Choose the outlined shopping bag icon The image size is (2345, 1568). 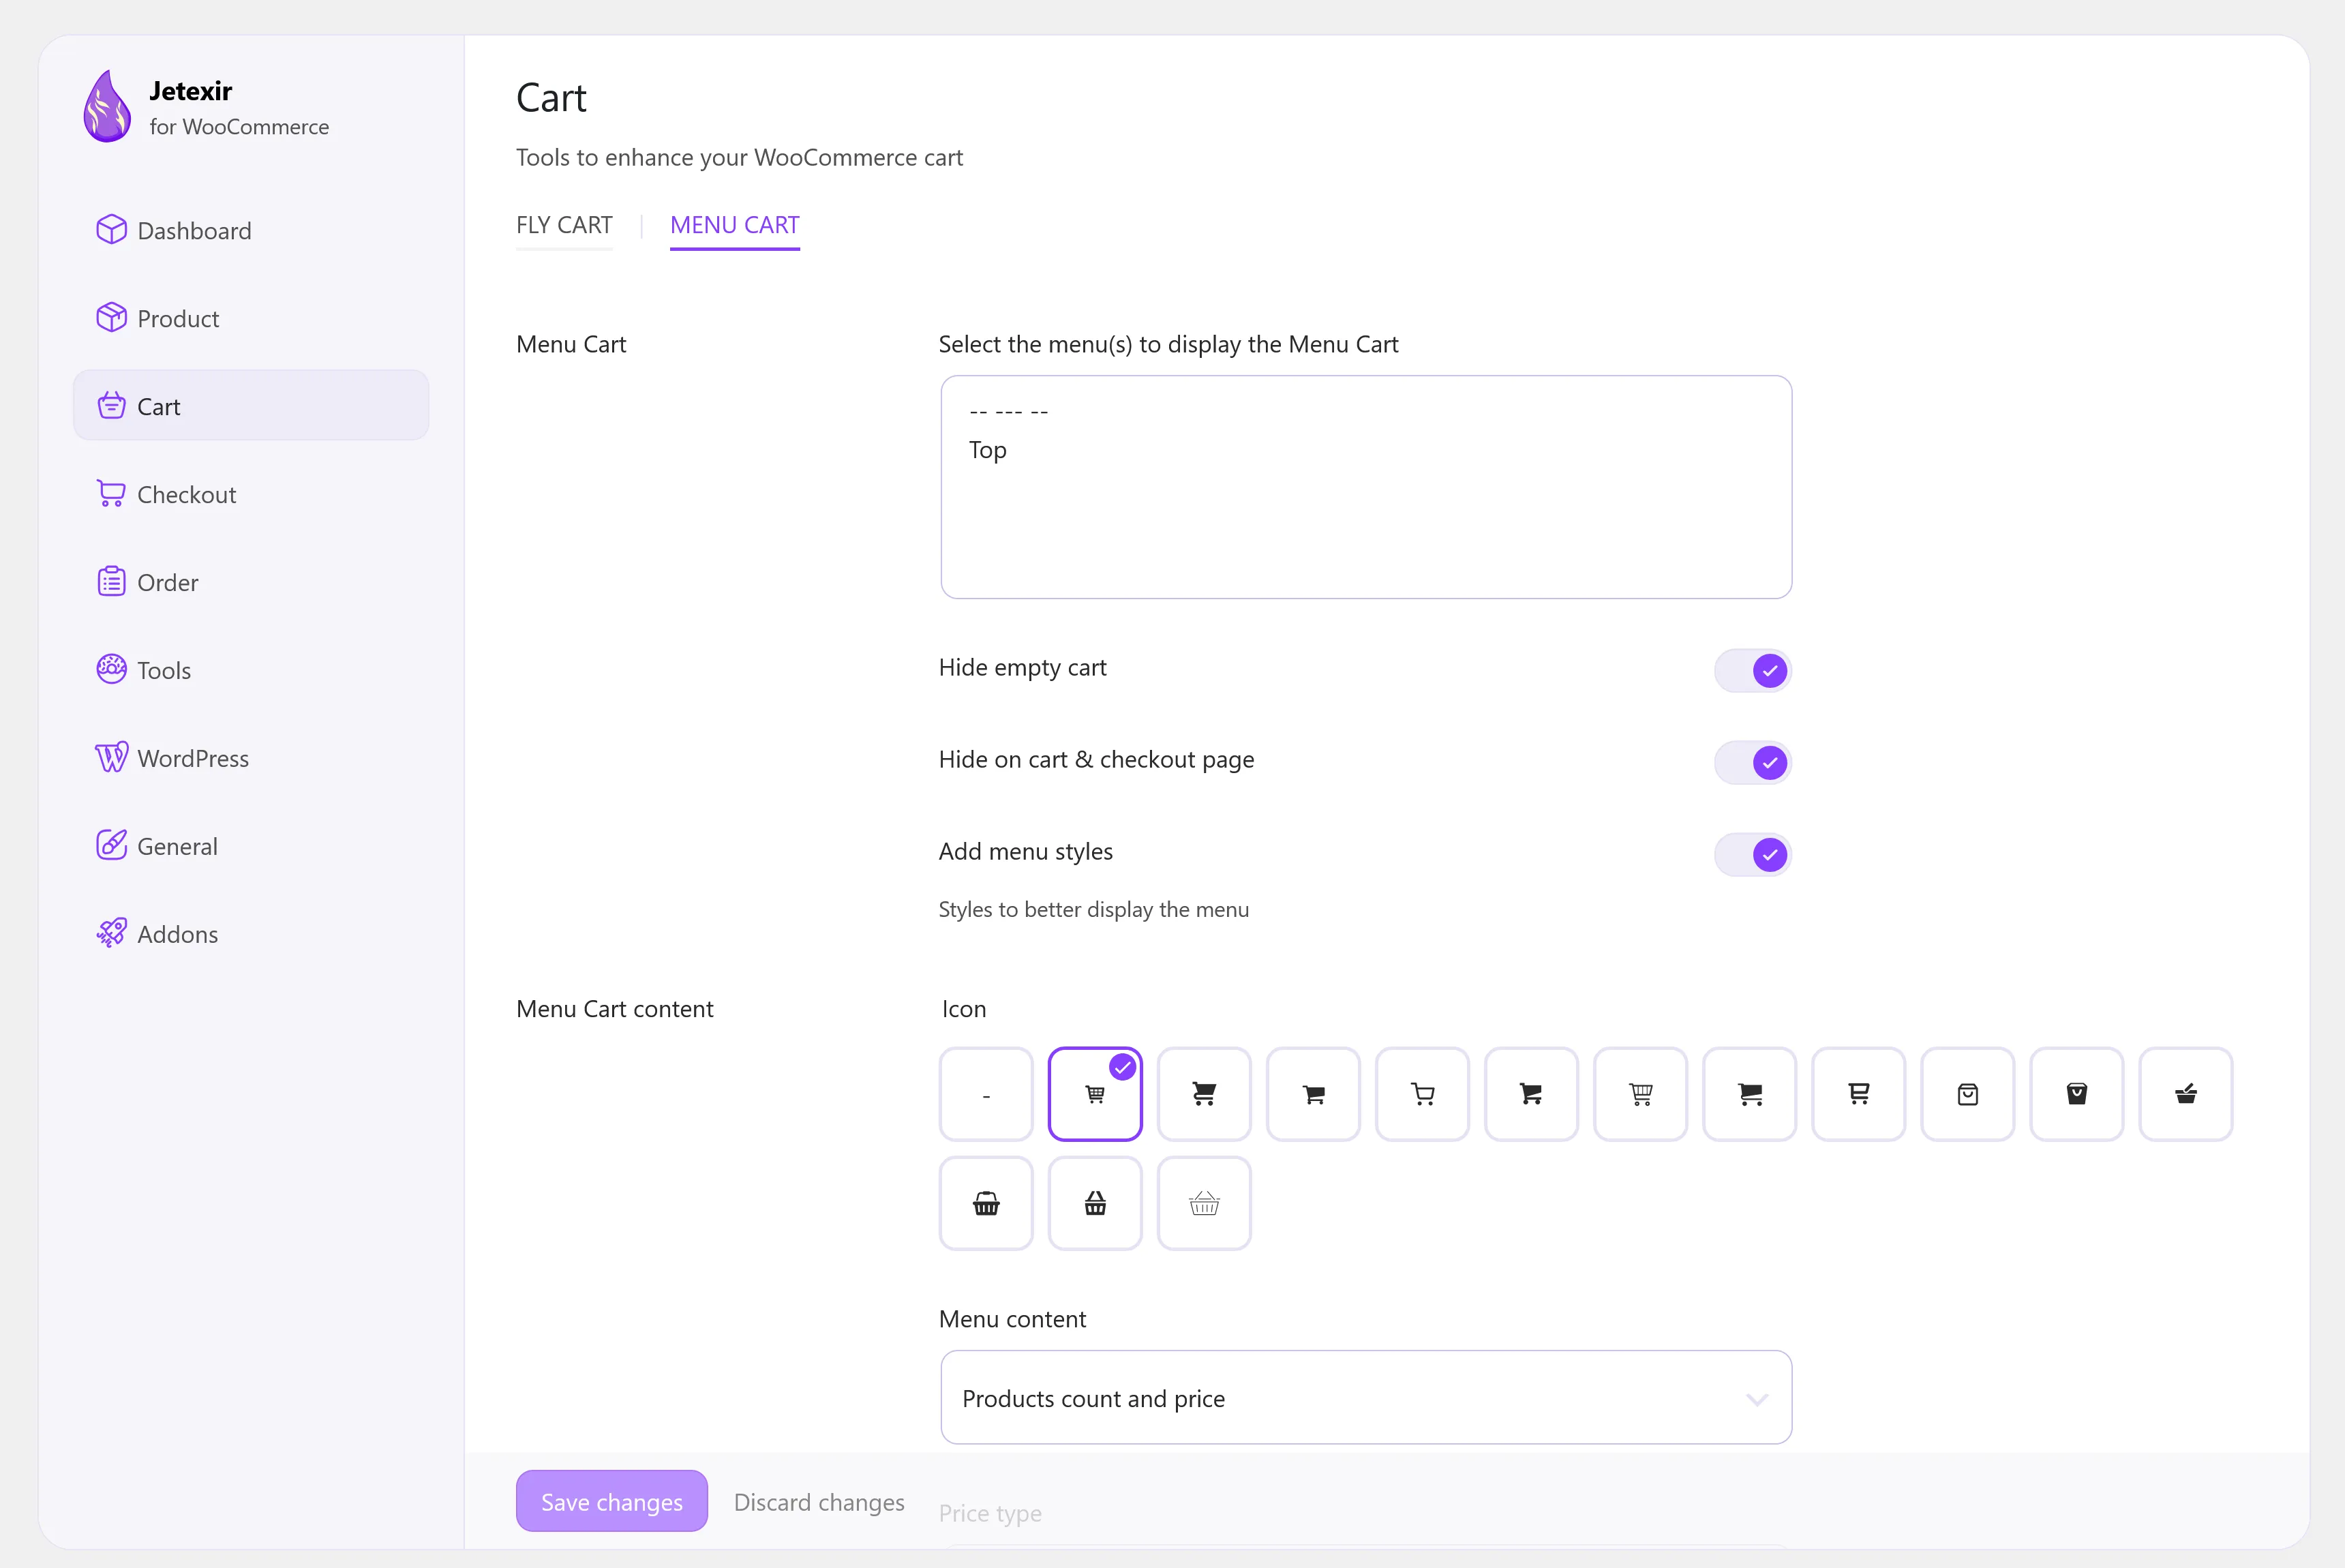point(1967,1094)
